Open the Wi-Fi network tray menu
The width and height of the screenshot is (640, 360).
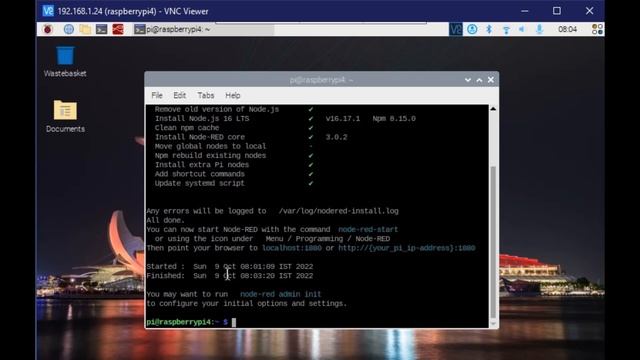coord(506,29)
